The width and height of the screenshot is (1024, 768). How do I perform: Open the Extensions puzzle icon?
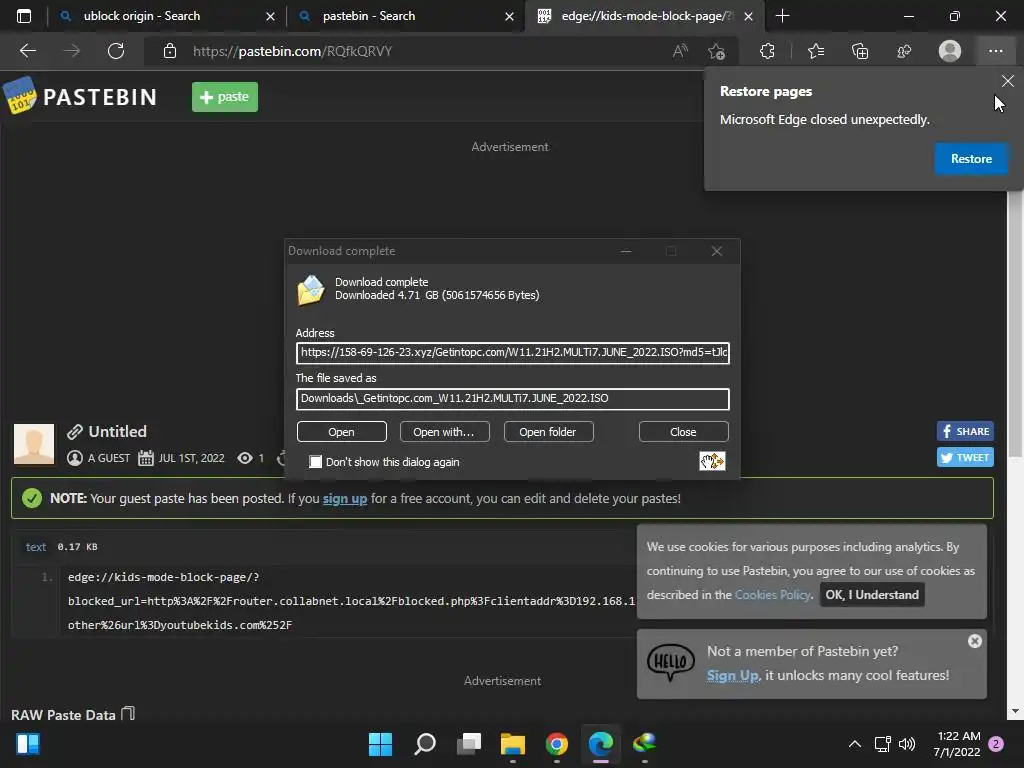[x=767, y=51]
